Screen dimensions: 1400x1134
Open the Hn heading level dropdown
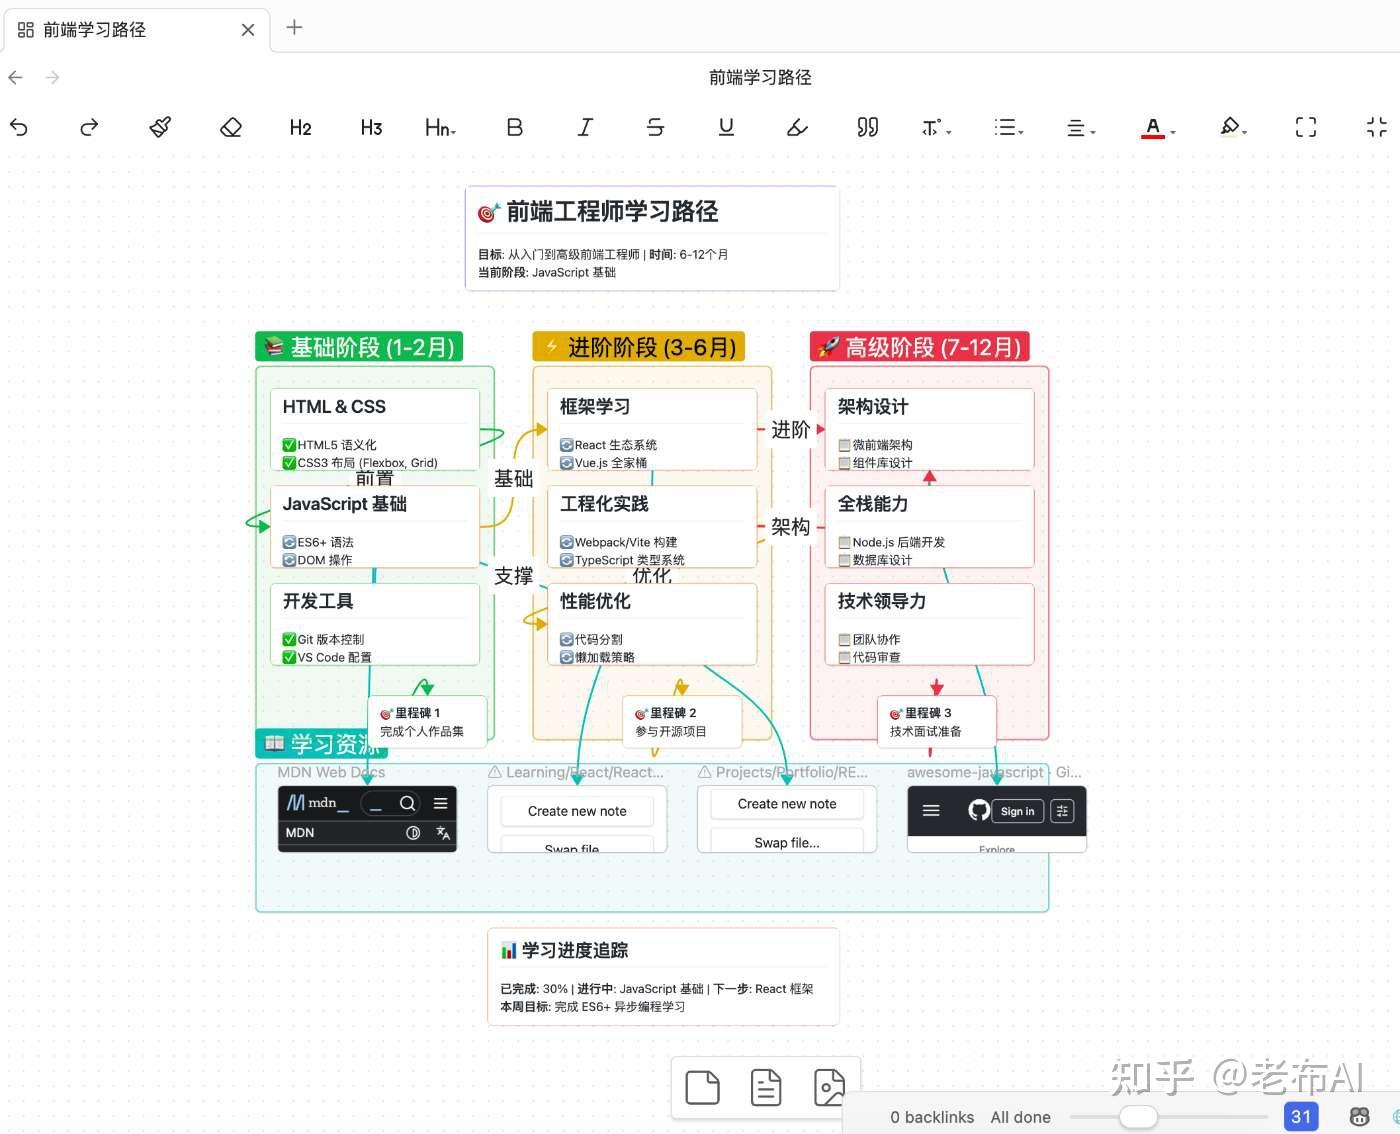coord(440,127)
